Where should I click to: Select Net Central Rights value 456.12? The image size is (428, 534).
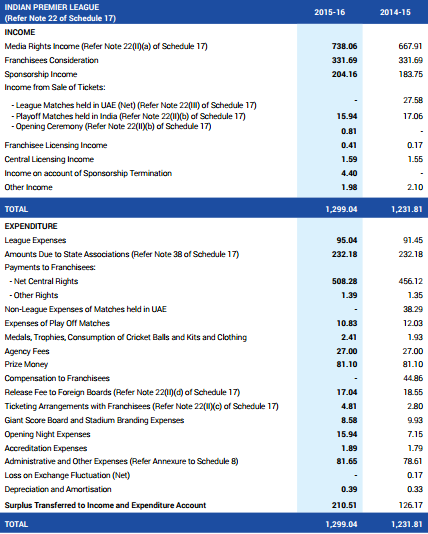pos(410,281)
